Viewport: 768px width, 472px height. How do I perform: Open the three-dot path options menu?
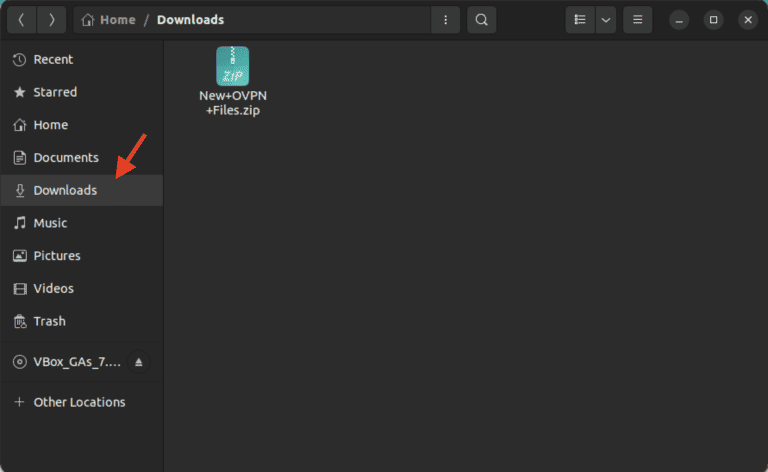pos(445,19)
